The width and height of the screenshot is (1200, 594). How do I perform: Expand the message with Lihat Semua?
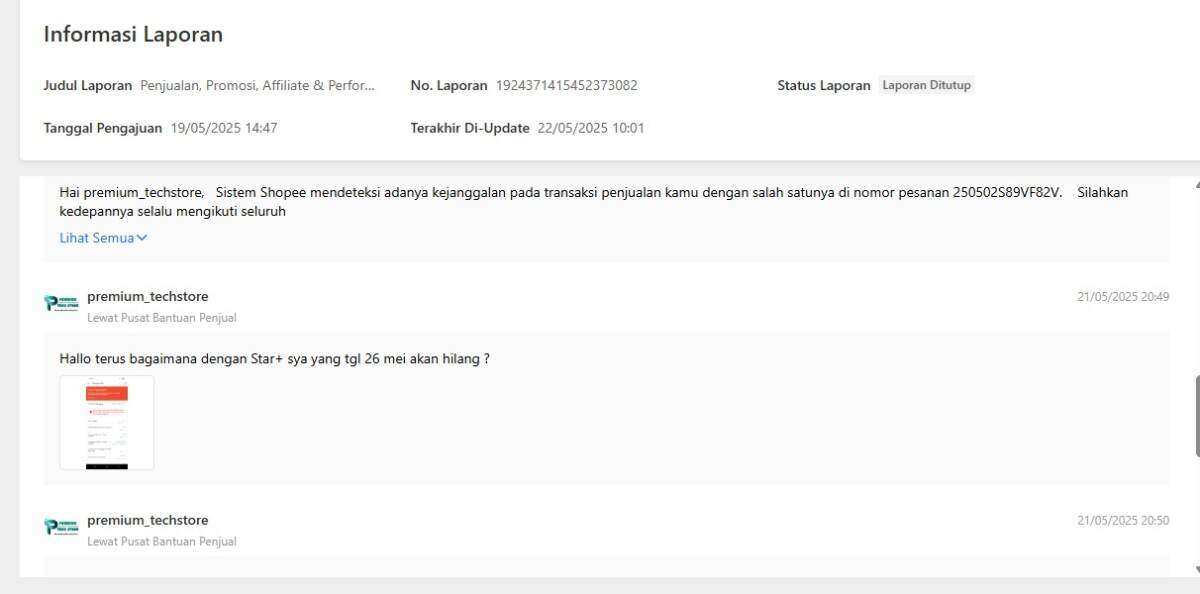103,238
